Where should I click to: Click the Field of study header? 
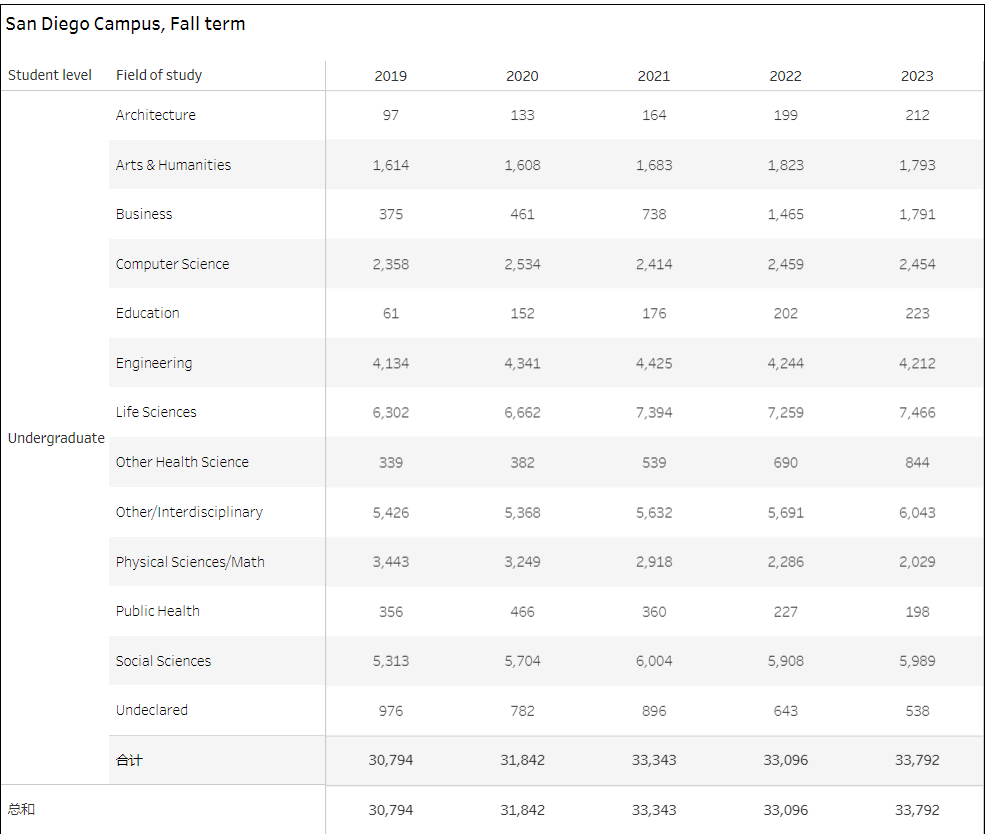158,75
